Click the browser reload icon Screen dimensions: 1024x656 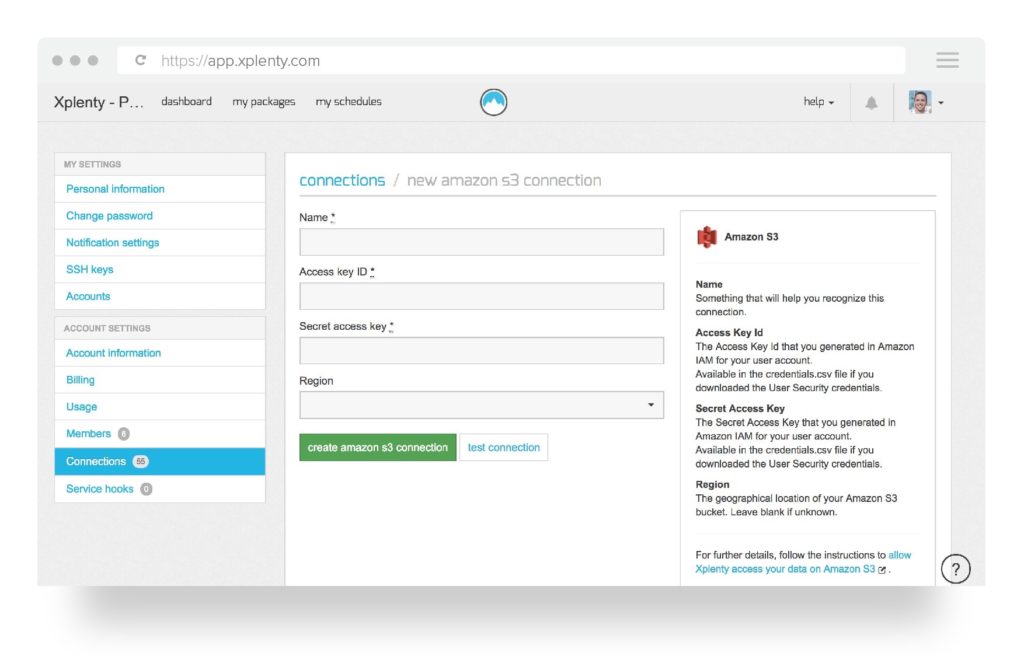point(140,60)
